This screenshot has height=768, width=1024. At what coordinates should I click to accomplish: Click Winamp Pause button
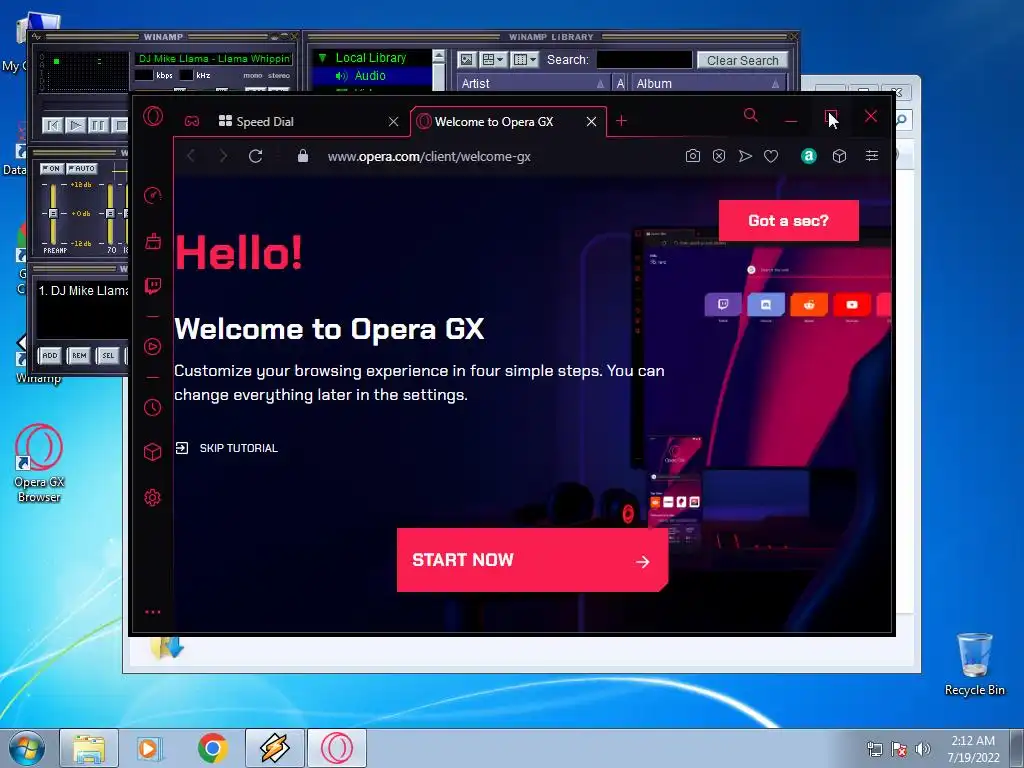click(x=97, y=125)
